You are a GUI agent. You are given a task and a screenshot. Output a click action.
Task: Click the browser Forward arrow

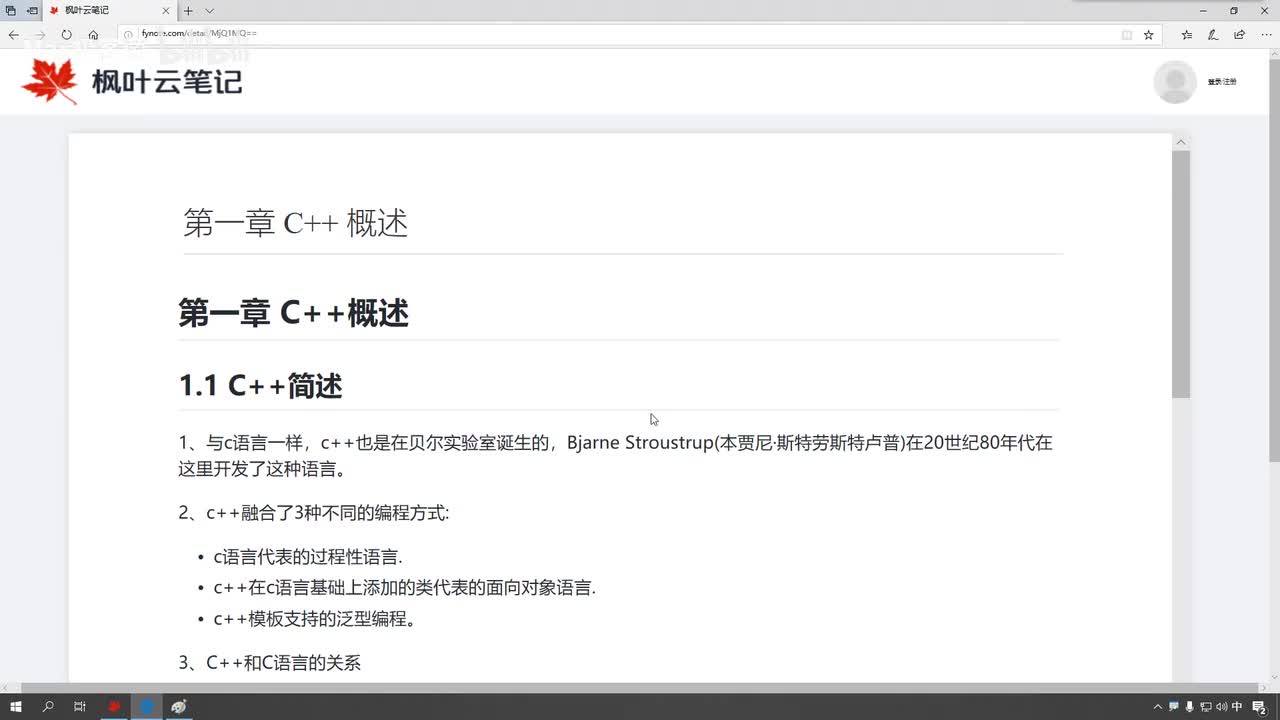pos(40,34)
